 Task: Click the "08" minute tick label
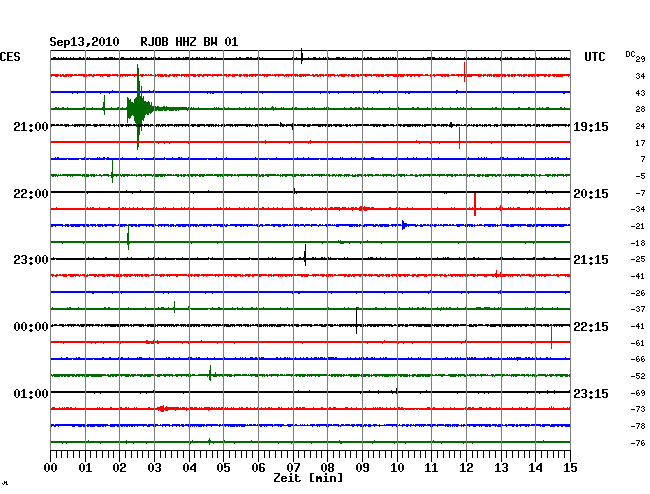point(327,467)
